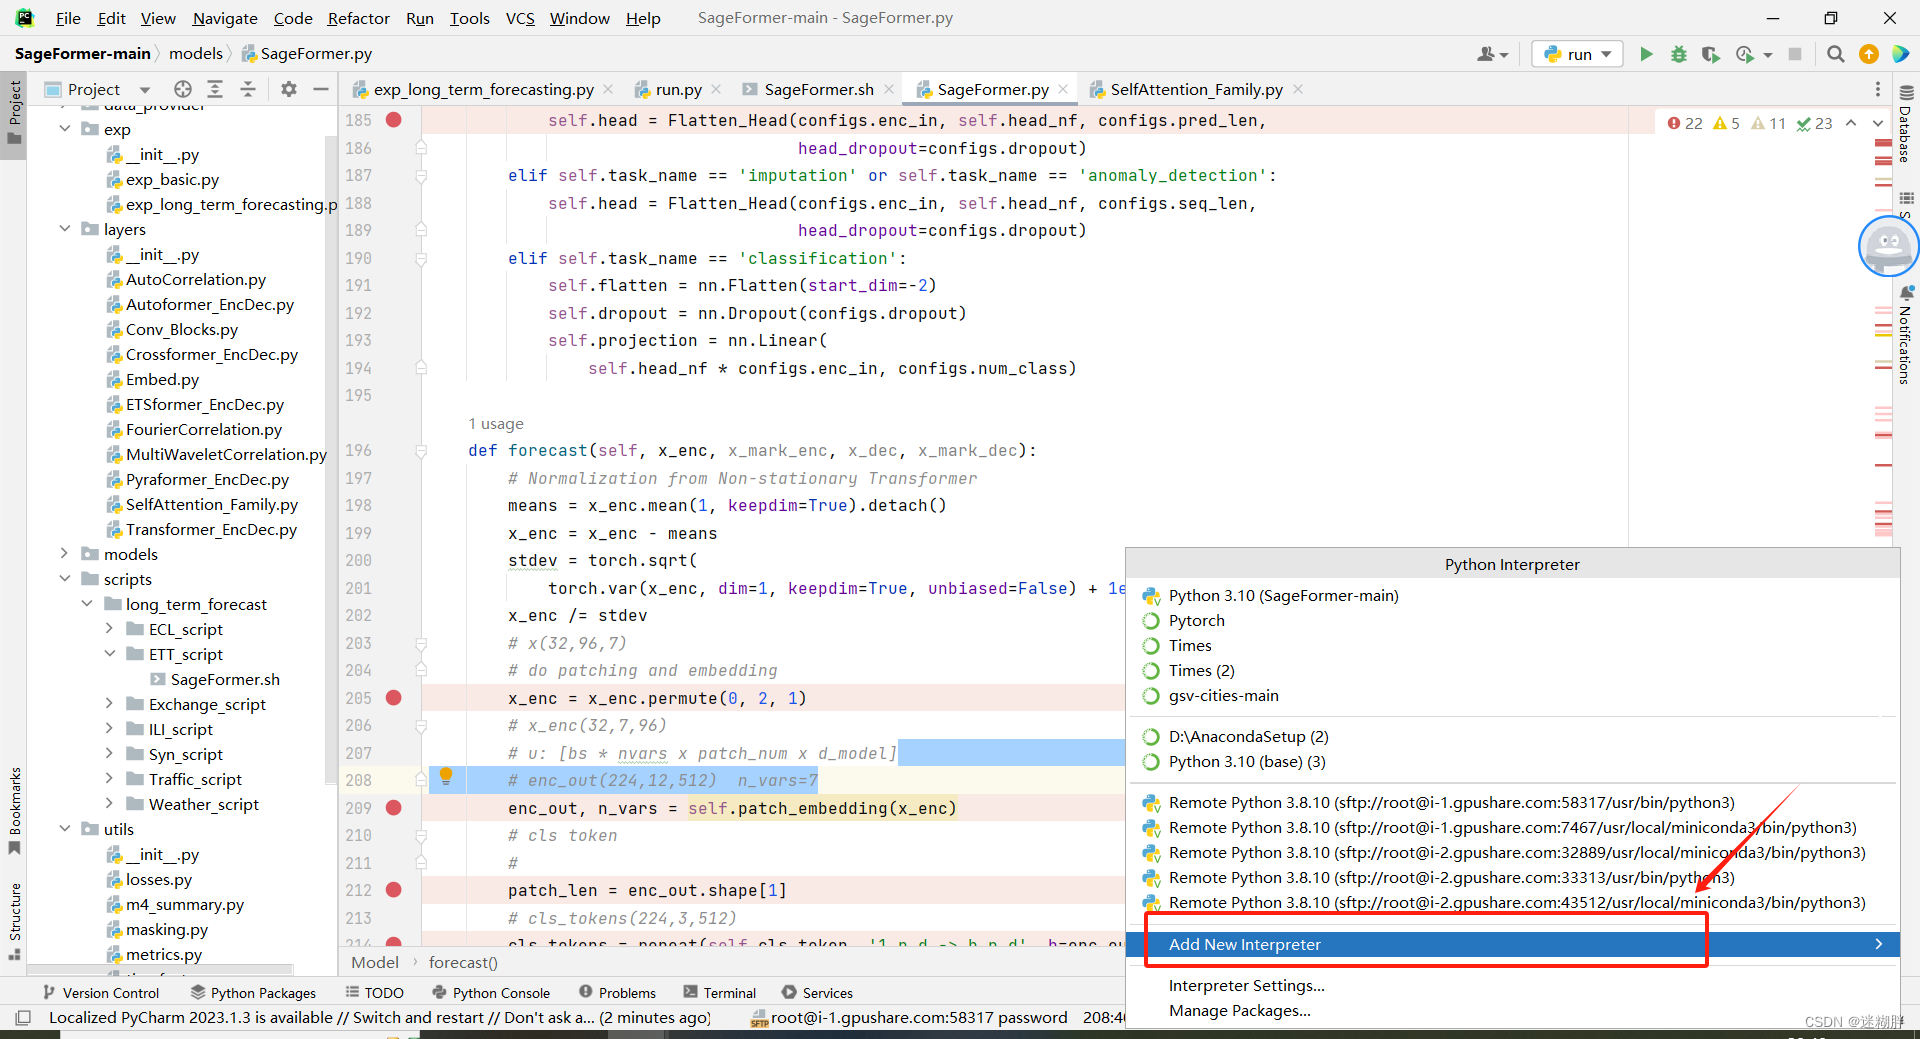Open the Python Console tool window

[x=491, y=993]
